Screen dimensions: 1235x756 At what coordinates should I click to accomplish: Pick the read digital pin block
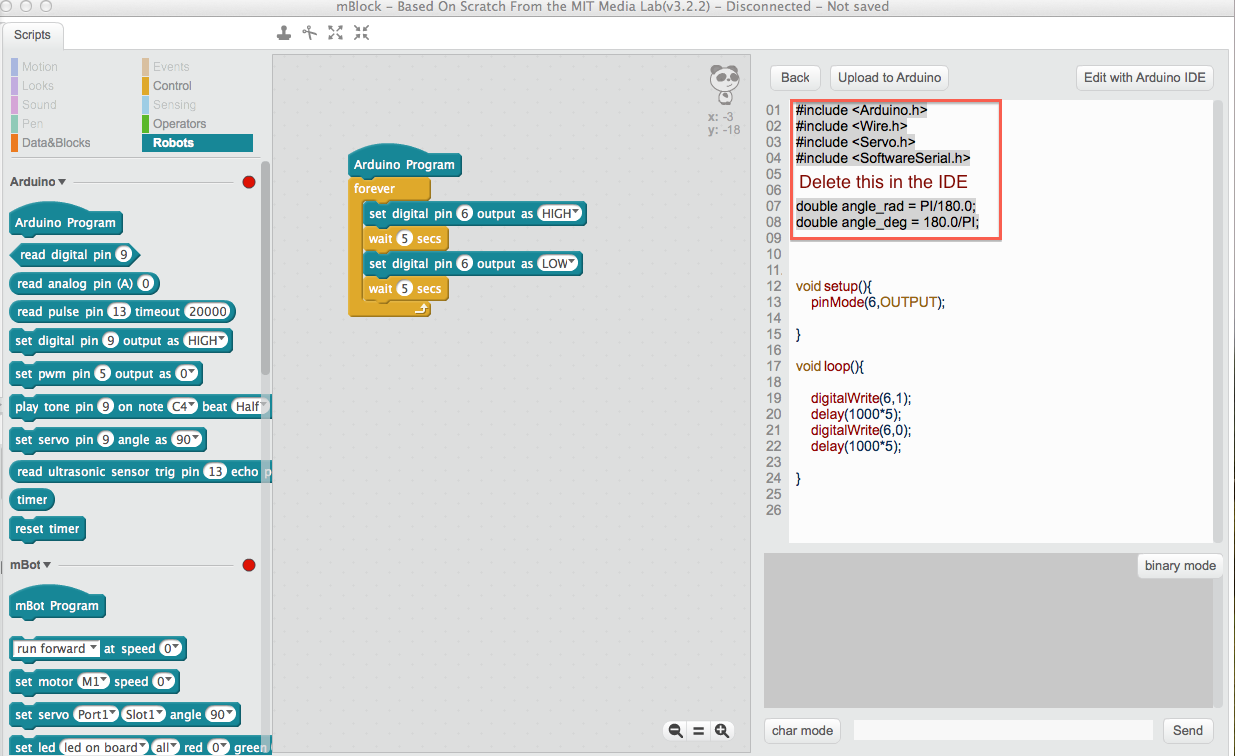[x=74, y=255]
